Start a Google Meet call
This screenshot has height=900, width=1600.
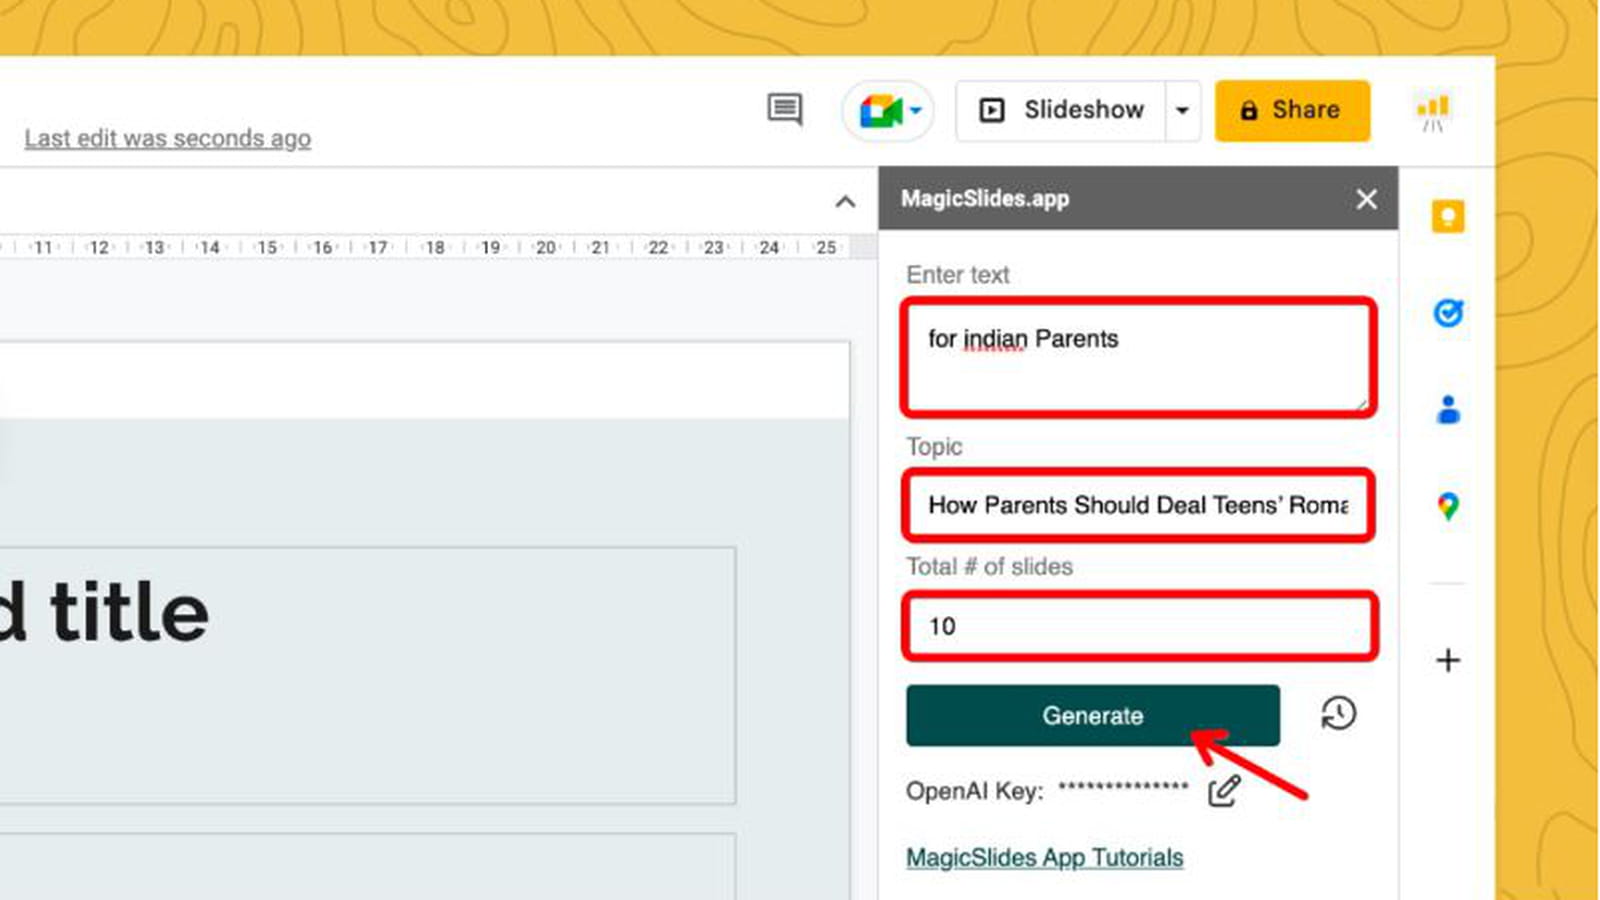coord(888,110)
